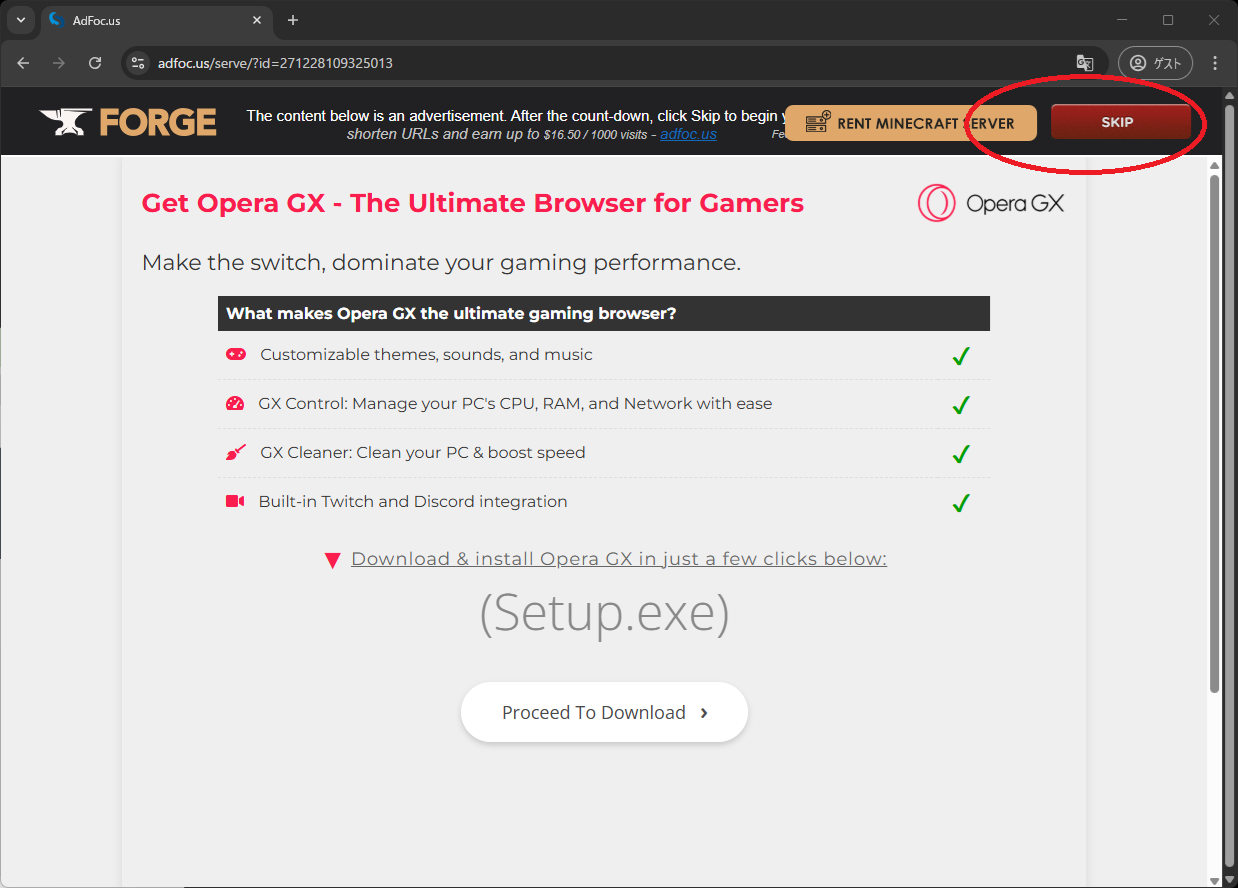The width and height of the screenshot is (1238, 888).
Task: Reload the current page
Action: (95, 63)
